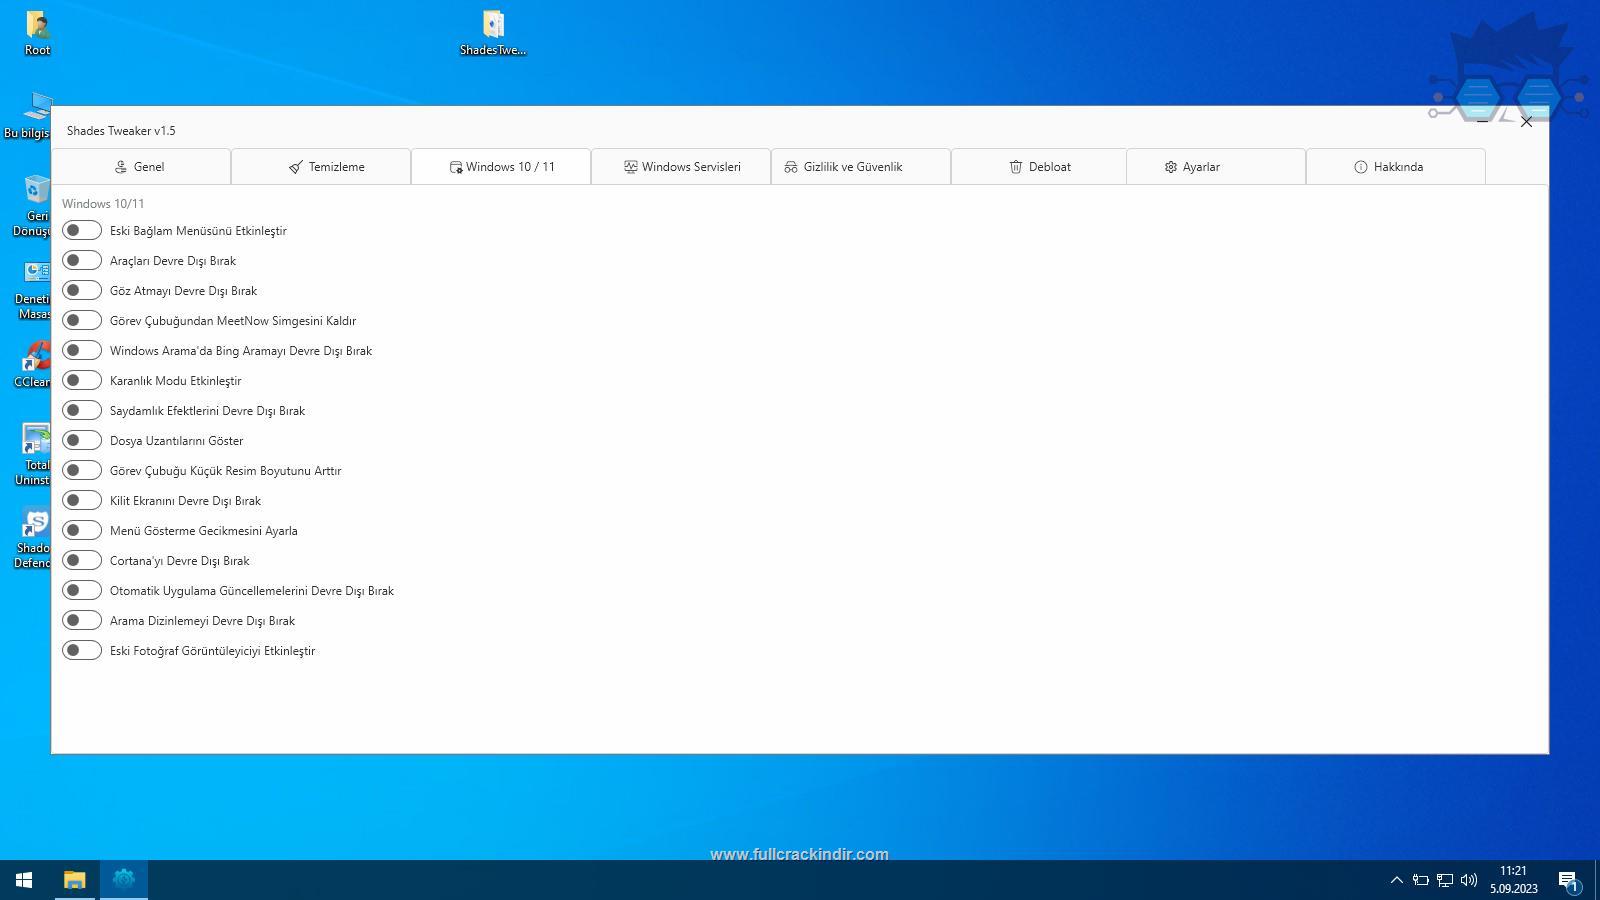Select the CCleaner desktop icon
The image size is (1600, 900).
(35, 365)
